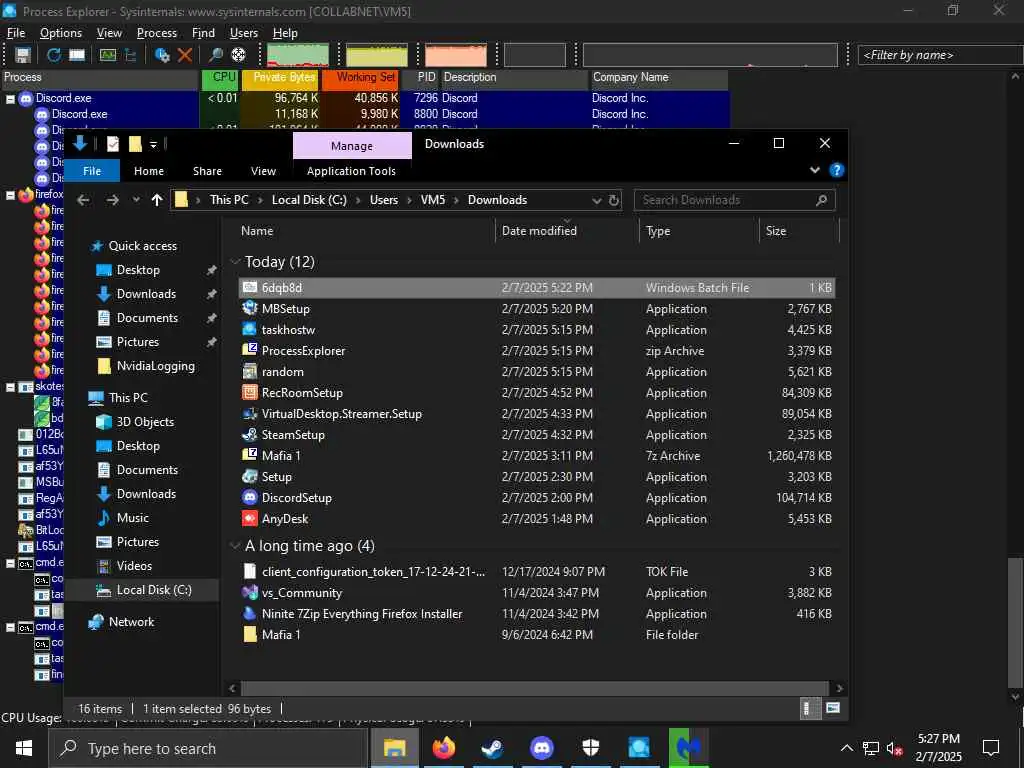1024x768 pixels.
Task: Click the New Folder icon in Explorer title bar
Action: click(x=135, y=144)
